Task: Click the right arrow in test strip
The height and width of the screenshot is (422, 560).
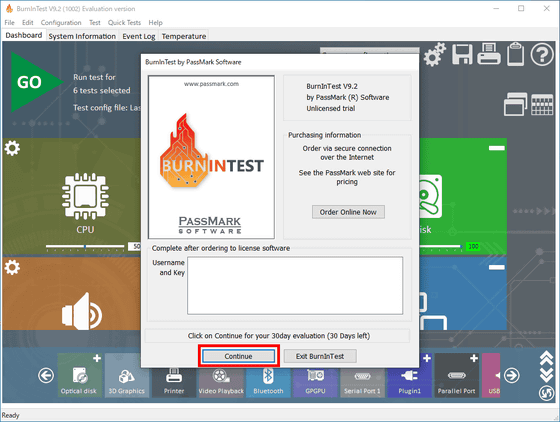Action: pos(512,376)
